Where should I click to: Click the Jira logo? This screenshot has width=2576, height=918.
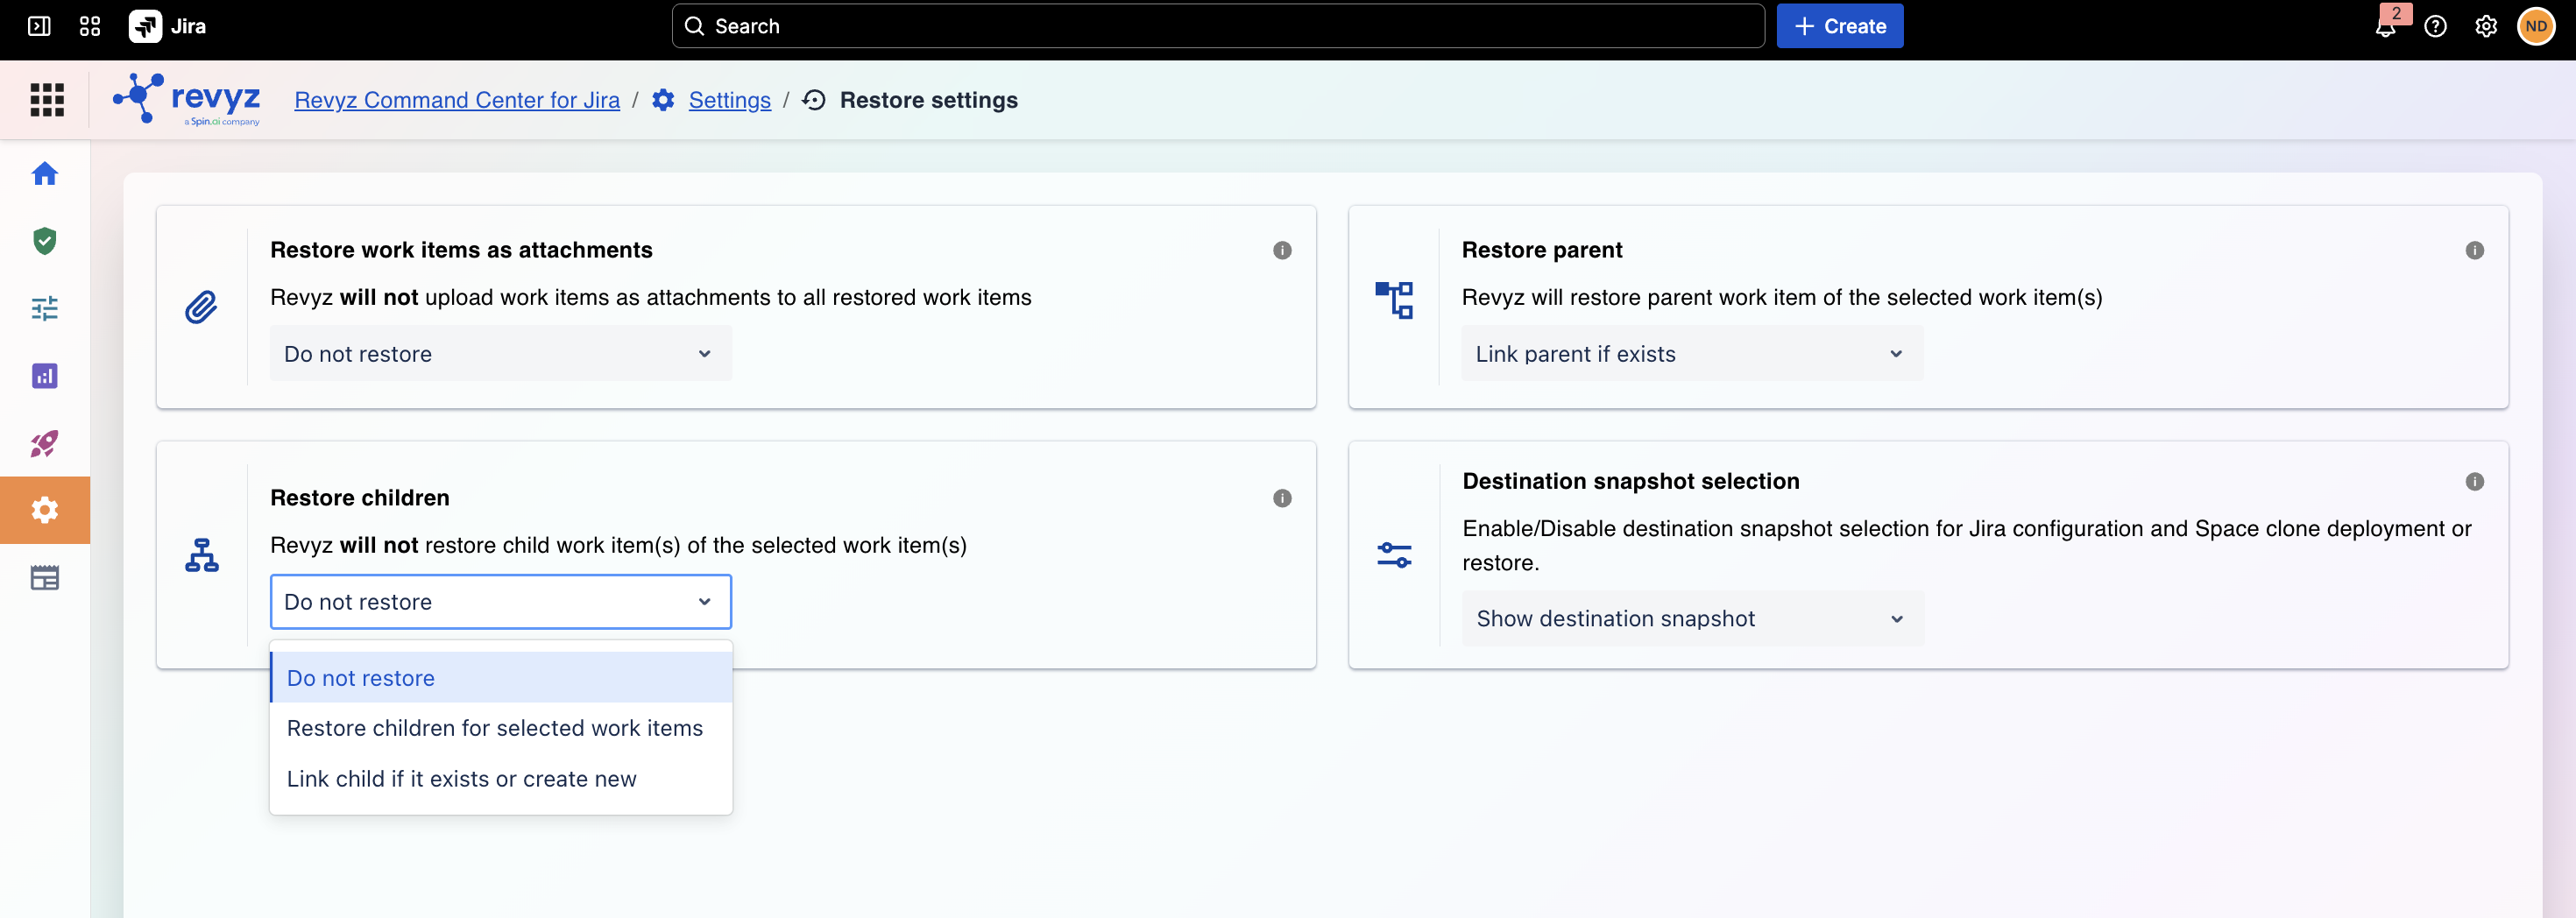[x=167, y=26]
